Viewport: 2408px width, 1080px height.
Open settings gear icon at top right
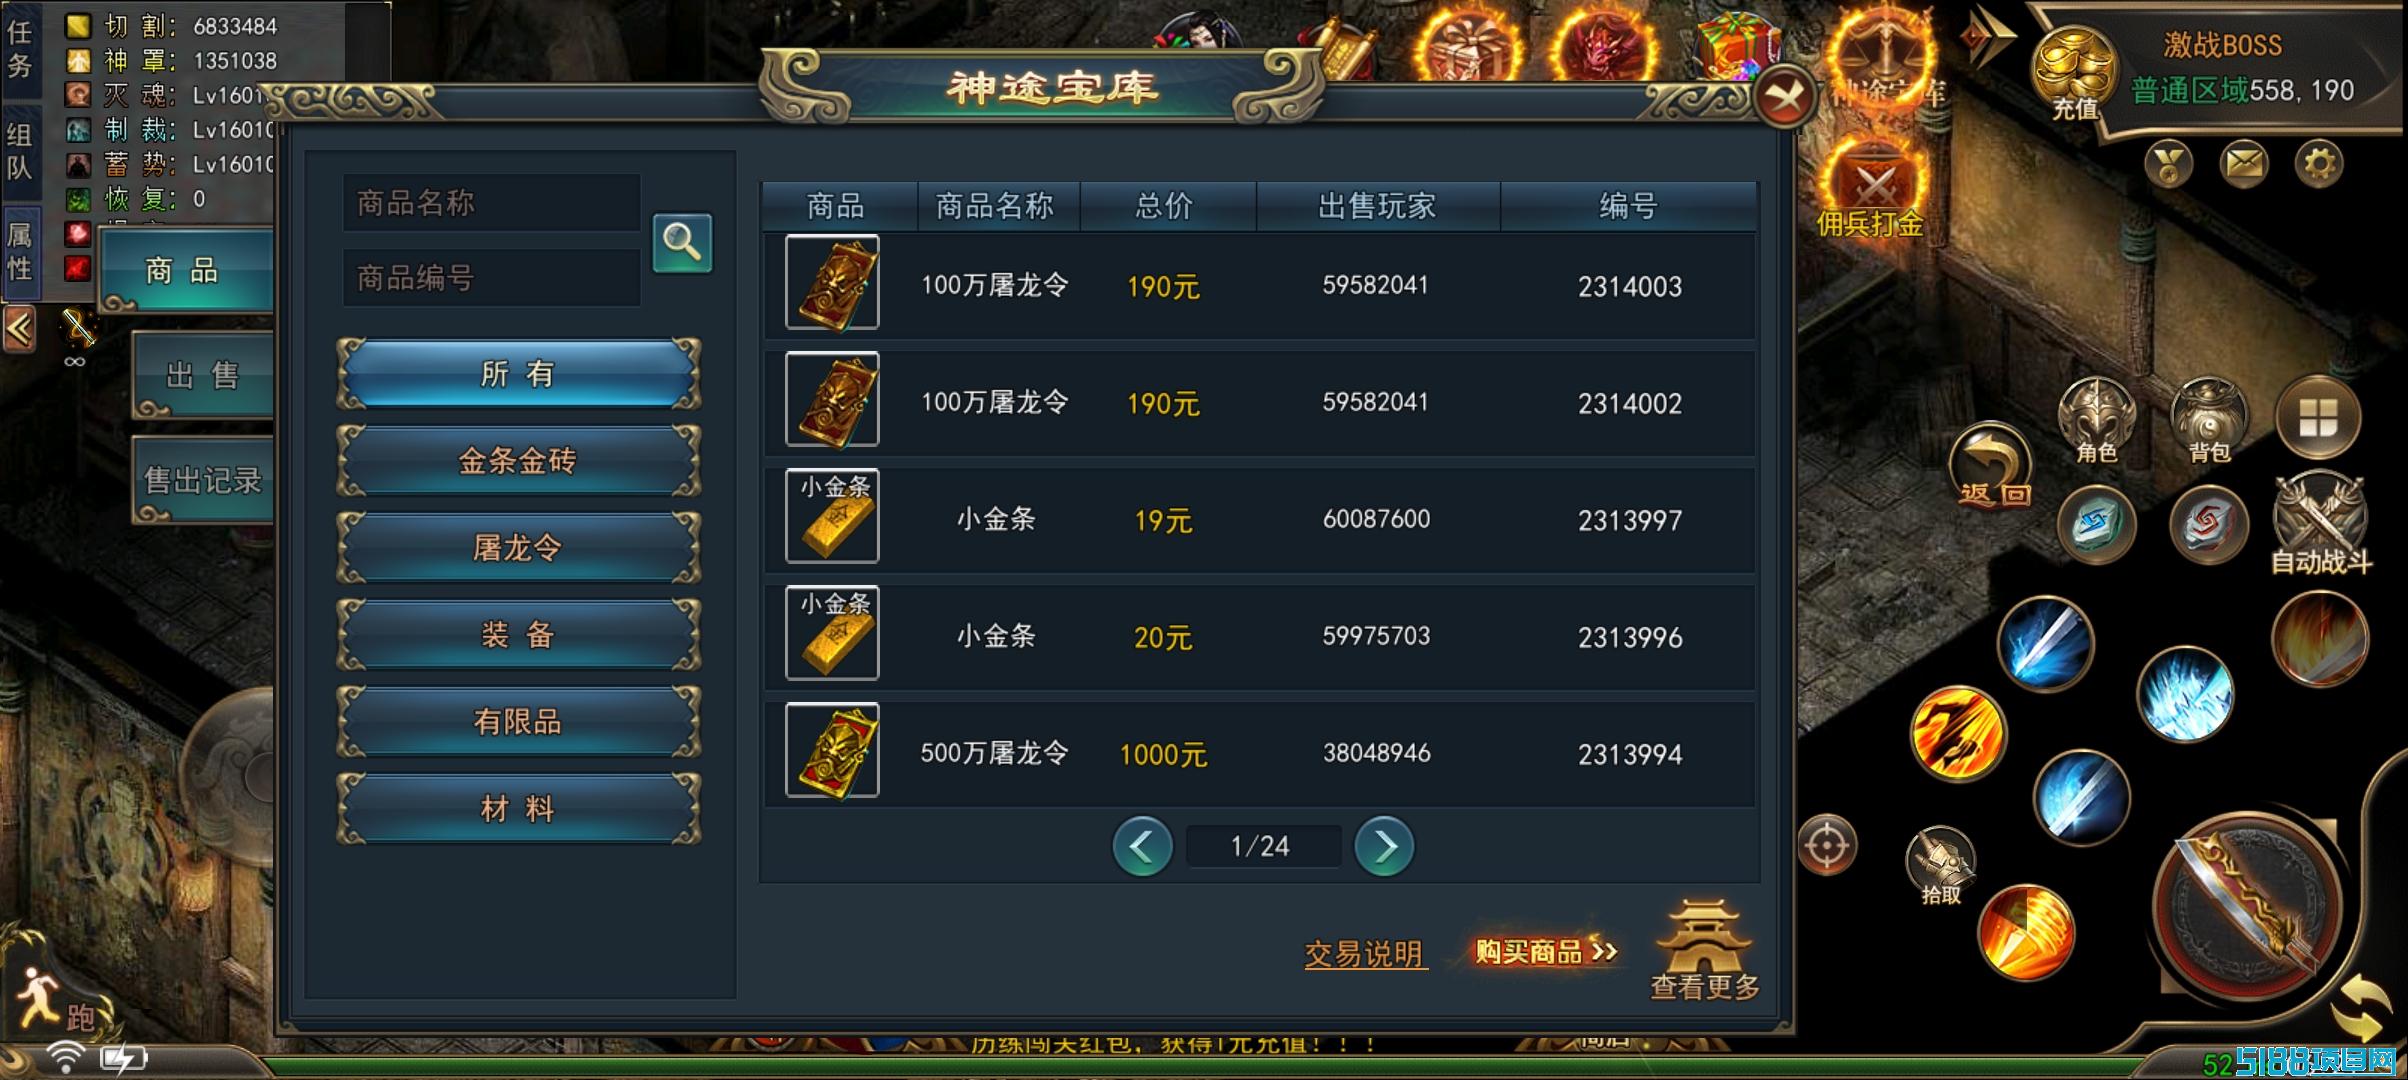(x=2319, y=163)
